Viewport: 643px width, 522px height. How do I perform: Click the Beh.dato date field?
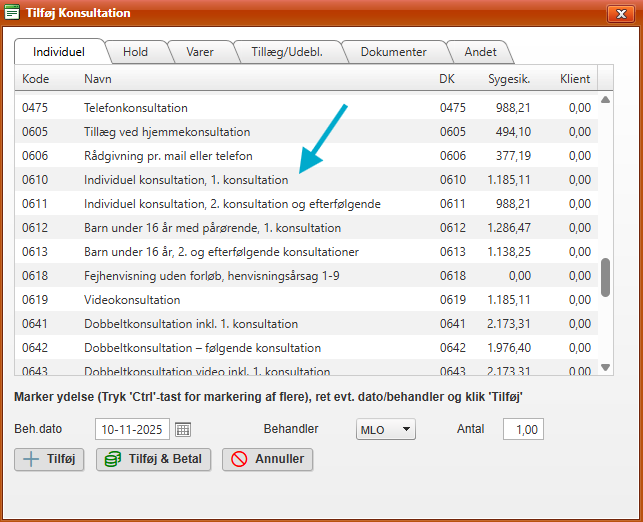click(x=133, y=429)
